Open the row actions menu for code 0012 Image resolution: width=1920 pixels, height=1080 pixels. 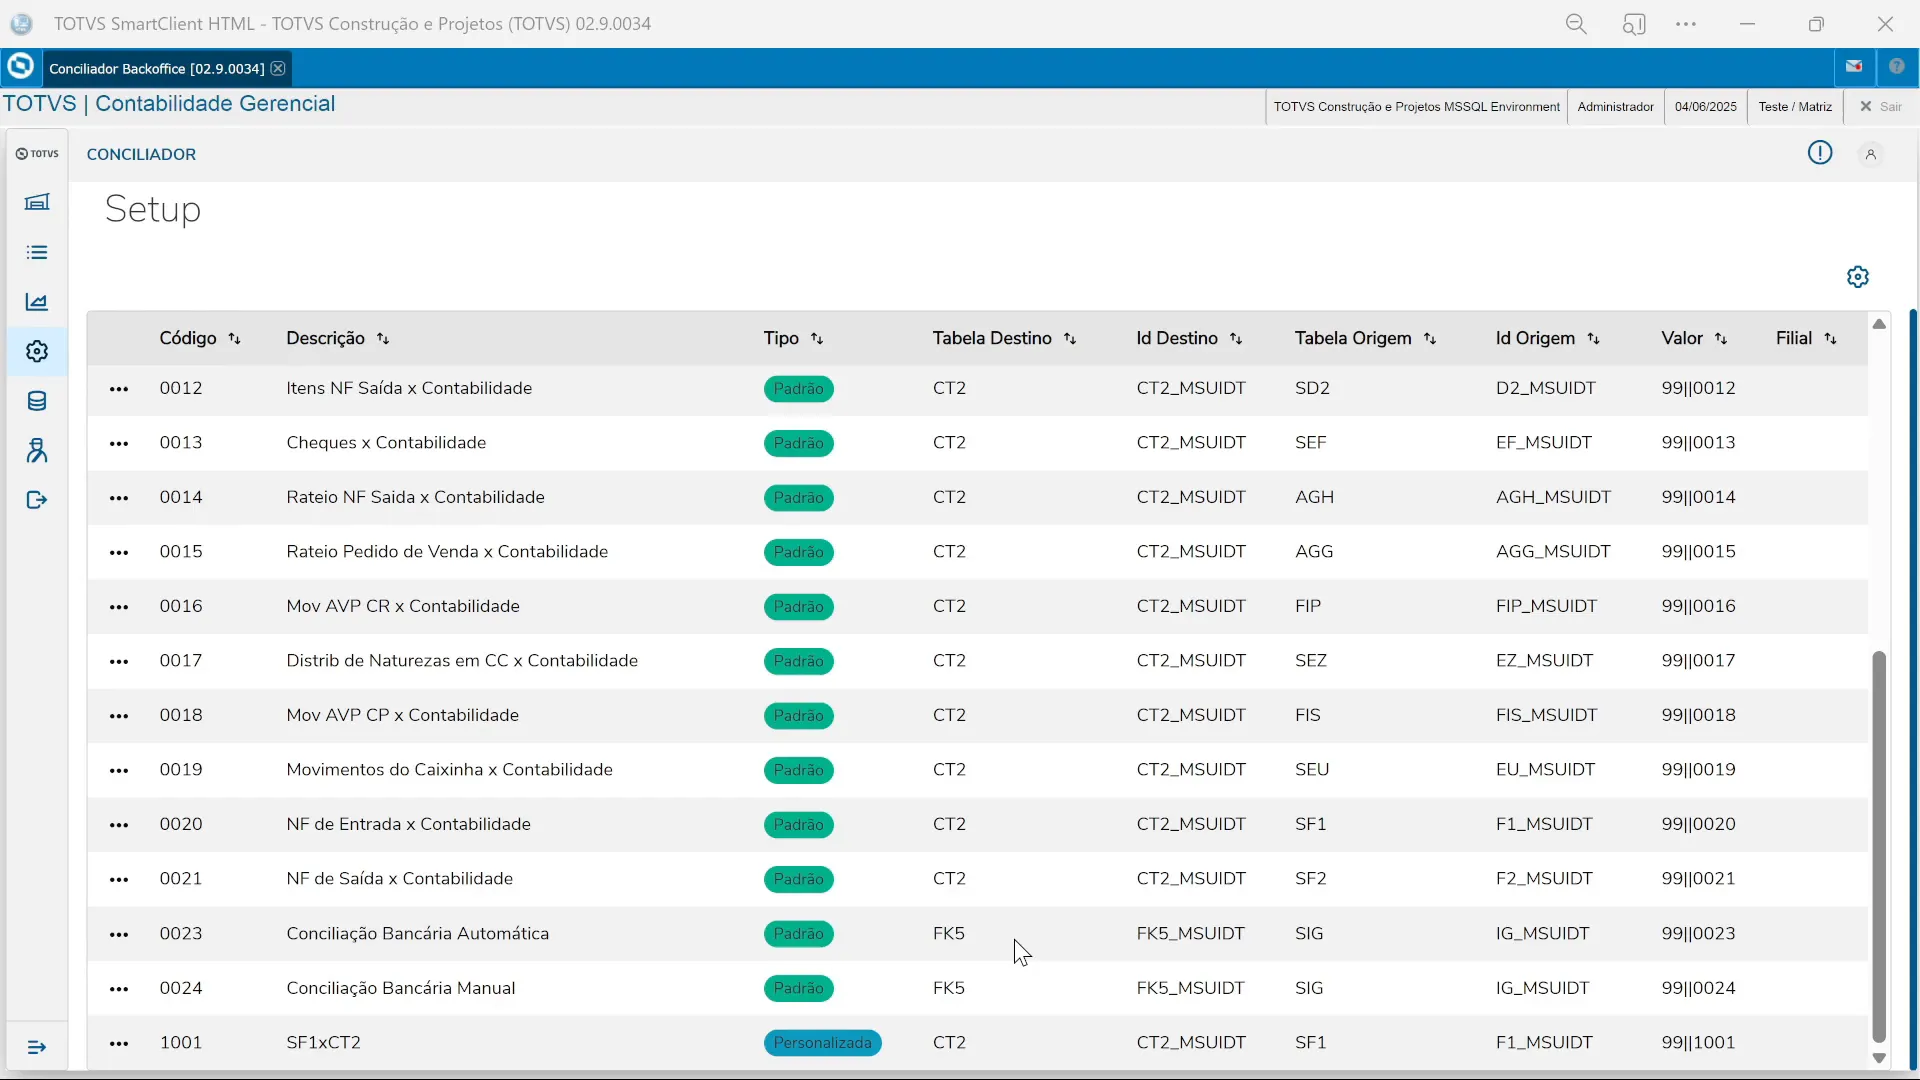pos(119,389)
